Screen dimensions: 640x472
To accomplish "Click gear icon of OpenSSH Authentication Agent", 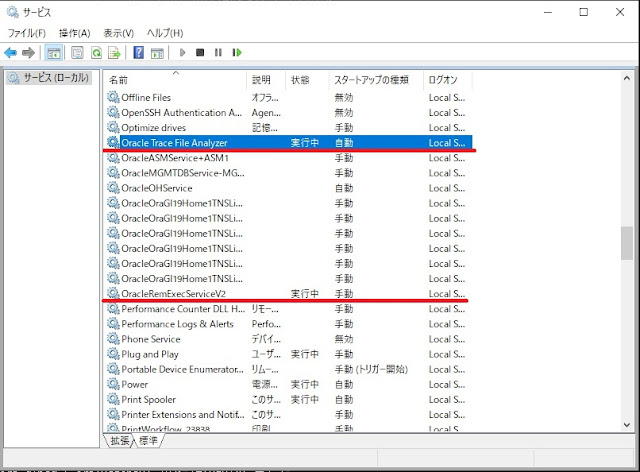I will click(113, 112).
